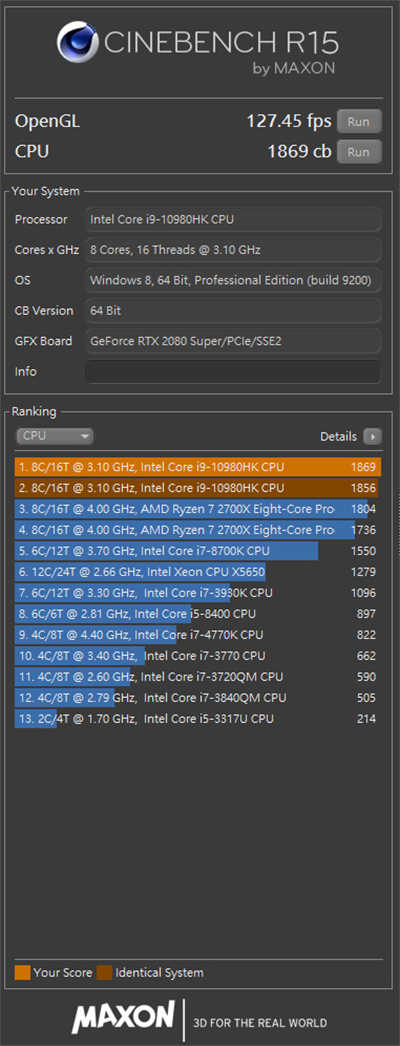Select ranking row 11 Core i7-3720QM
The height and width of the screenshot is (1046, 400).
coord(198,677)
